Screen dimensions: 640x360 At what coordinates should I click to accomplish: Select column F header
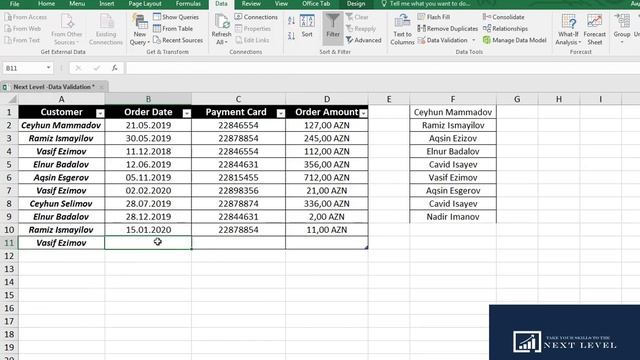coord(453,99)
